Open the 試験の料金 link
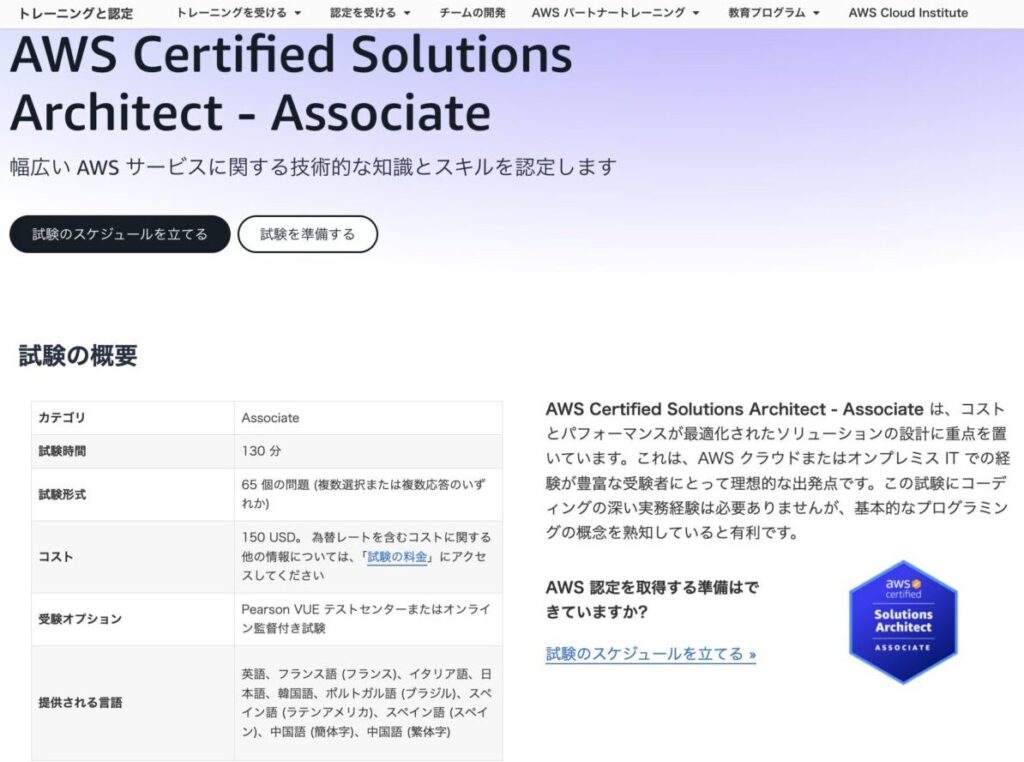Image resolution: width=1024 pixels, height=762 pixels. [x=397, y=556]
